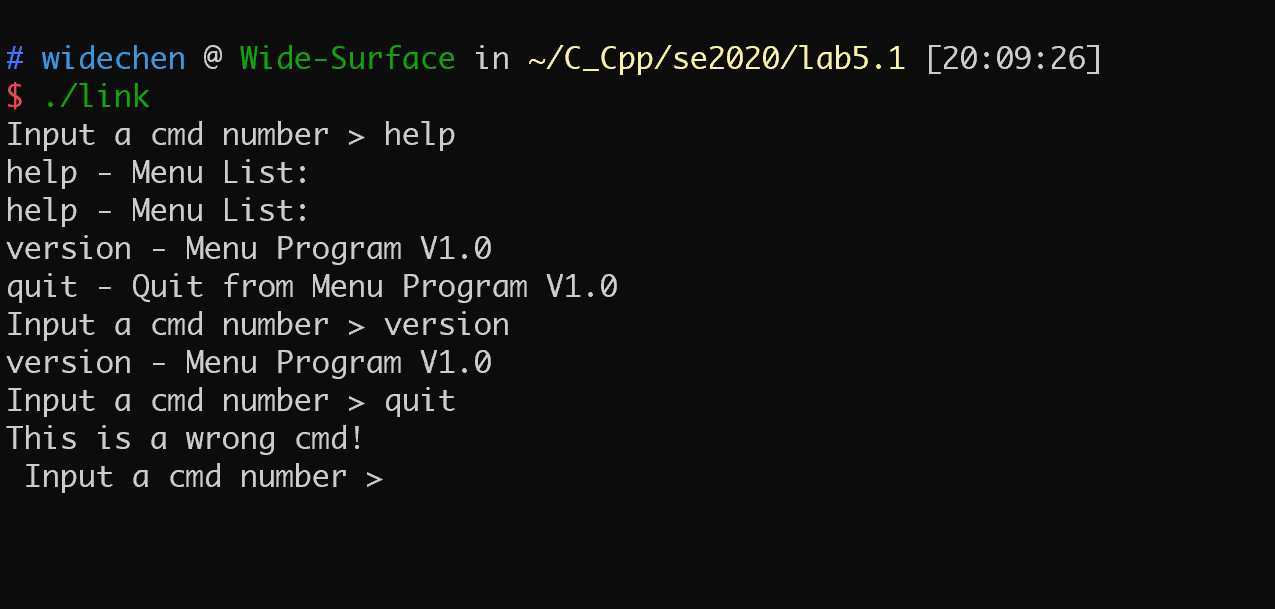The height and width of the screenshot is (609, 1275).
Task: Click the second 'version - Menu Program V1.0' output
Action: tap(249, 363)
